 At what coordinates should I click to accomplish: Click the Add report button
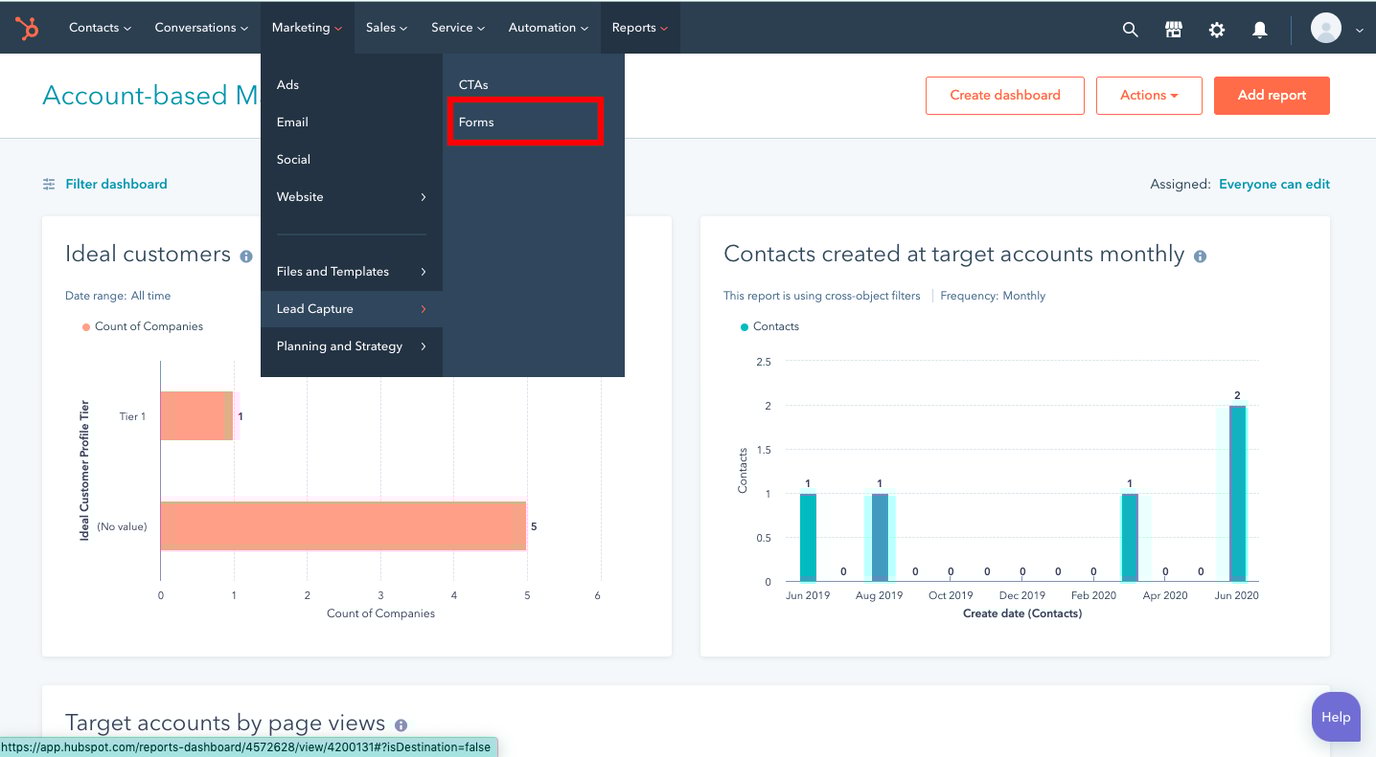(x=1271, y=95)
